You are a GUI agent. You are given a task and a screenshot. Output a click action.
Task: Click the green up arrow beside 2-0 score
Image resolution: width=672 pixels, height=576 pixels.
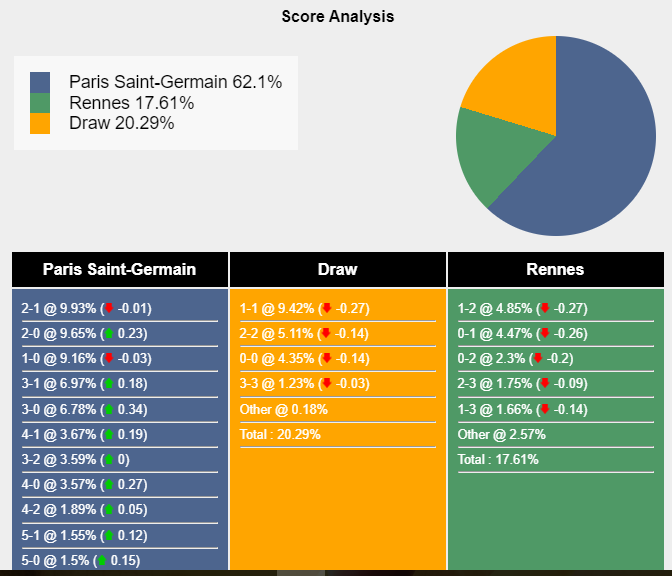107,334
